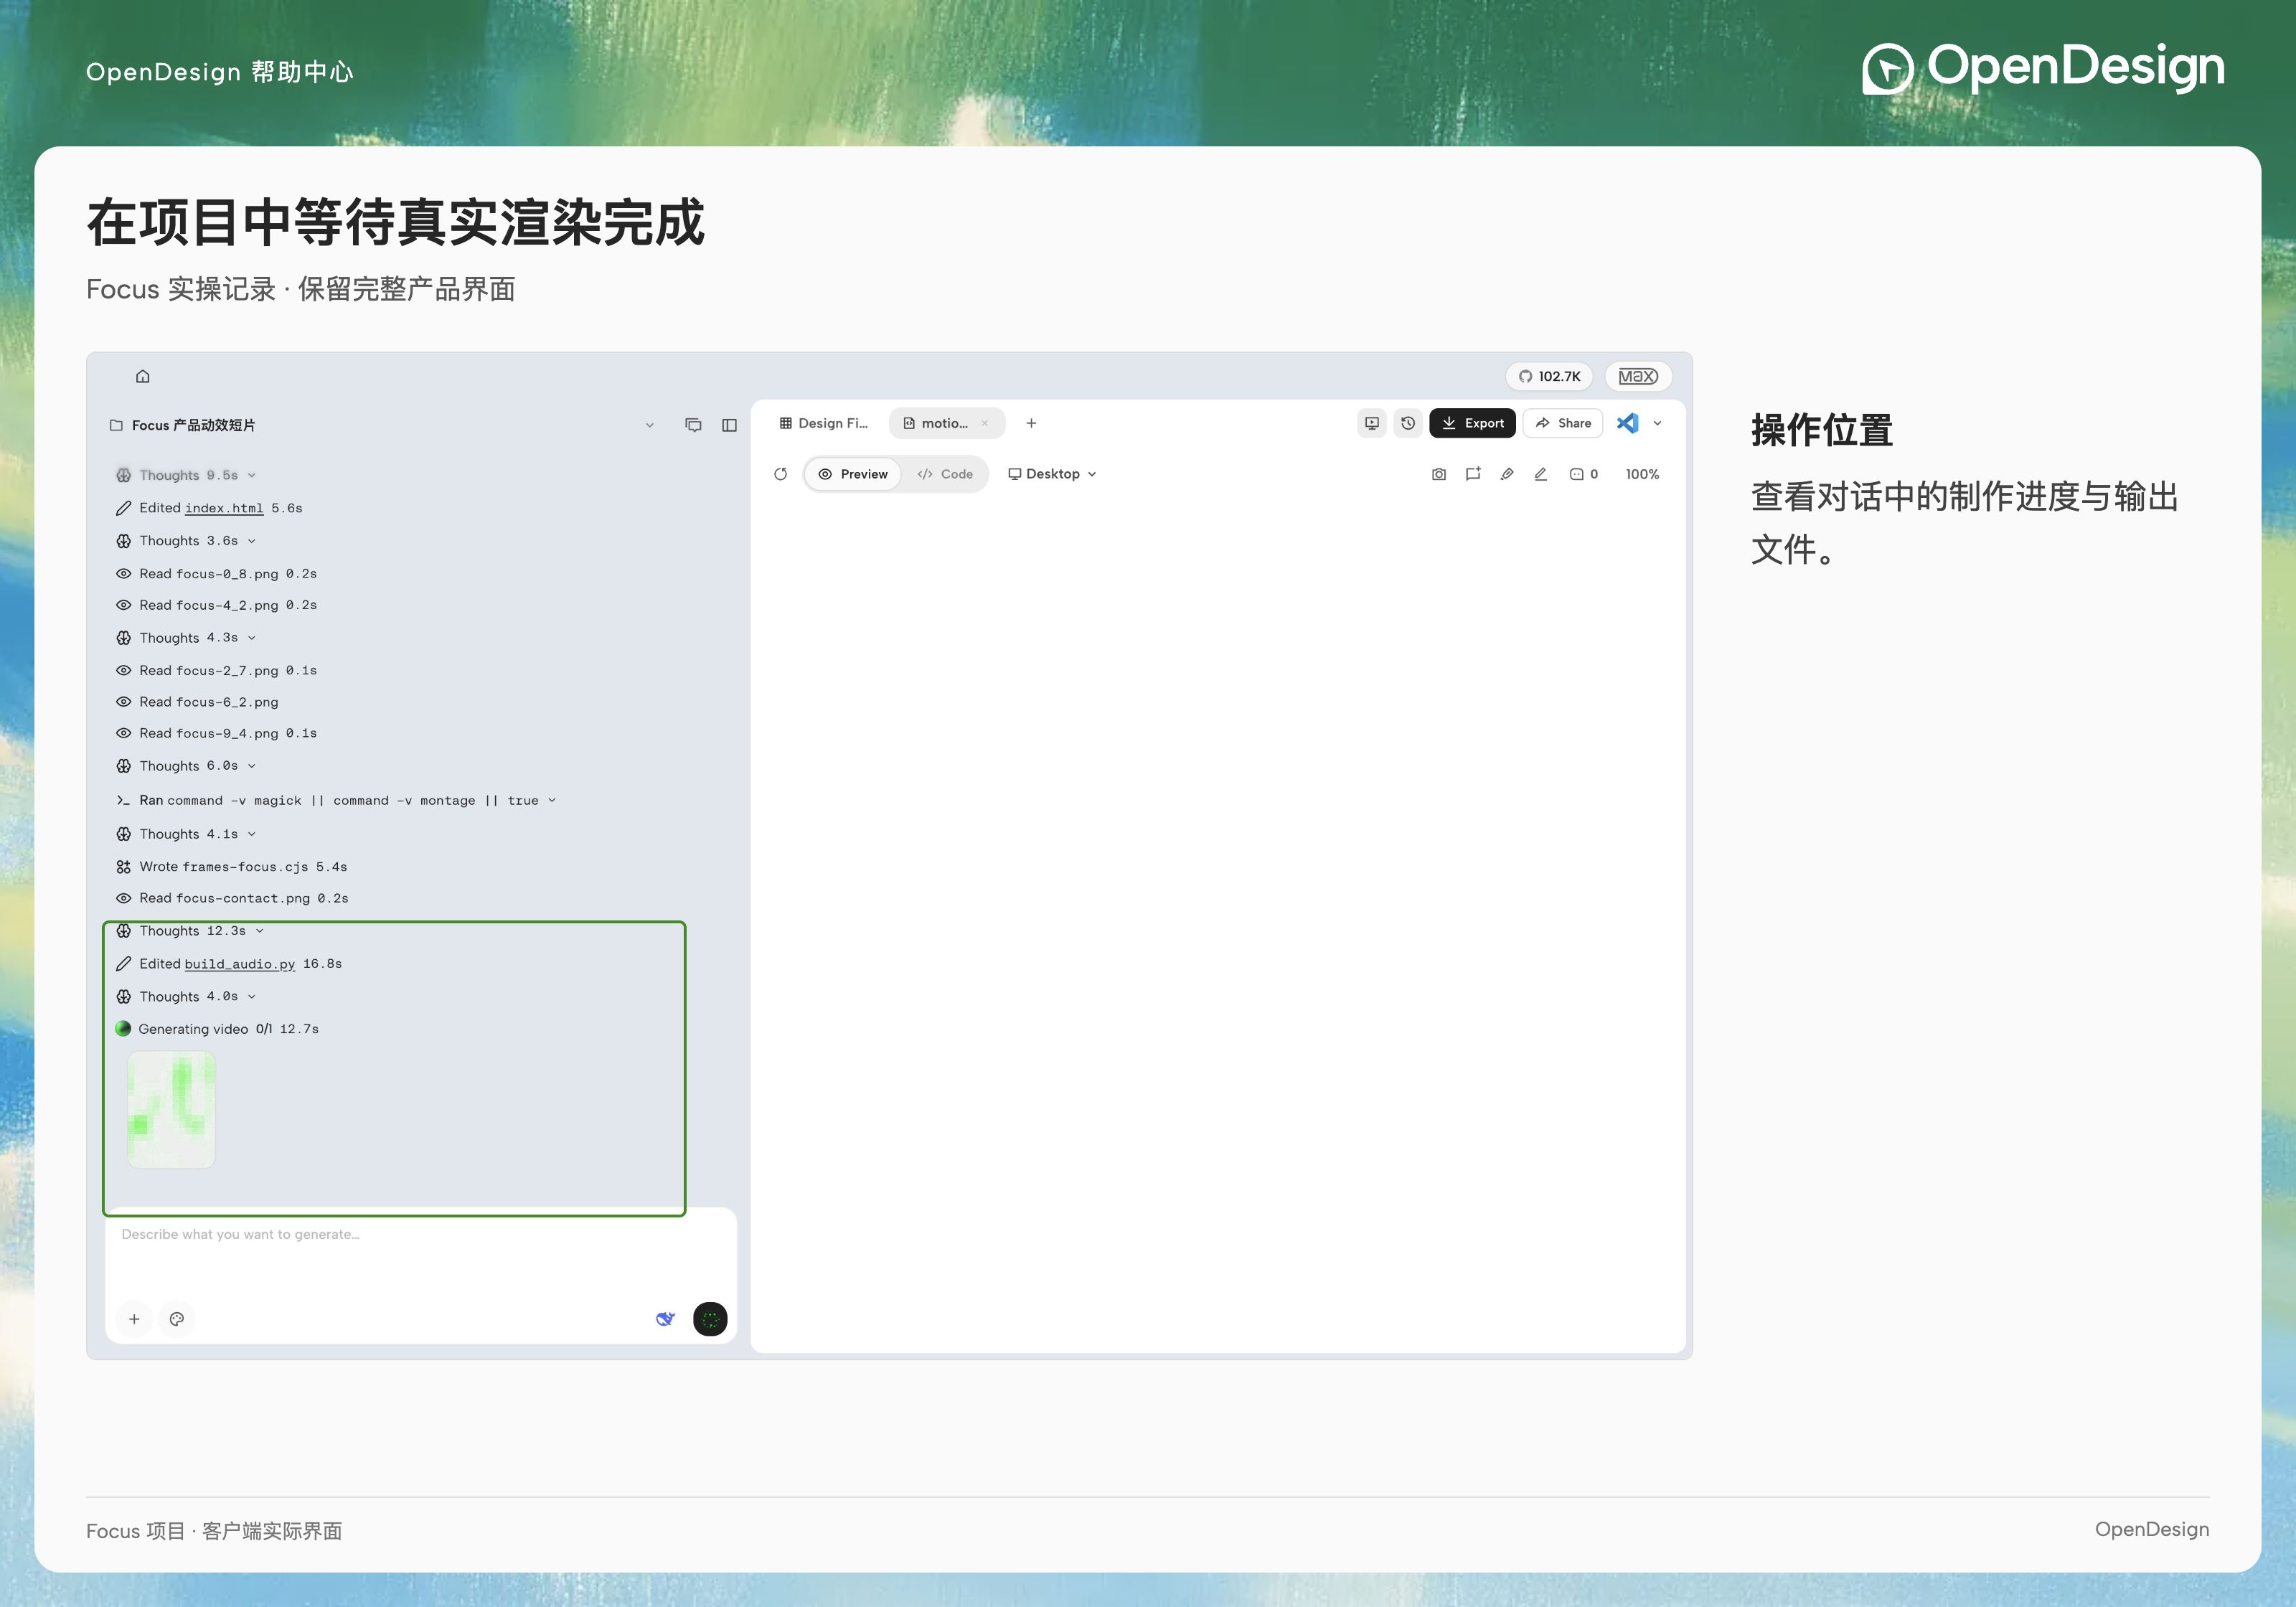Click Read focus-2_7.png row
2296x1607 pixels.
click(x=216, y=670)
